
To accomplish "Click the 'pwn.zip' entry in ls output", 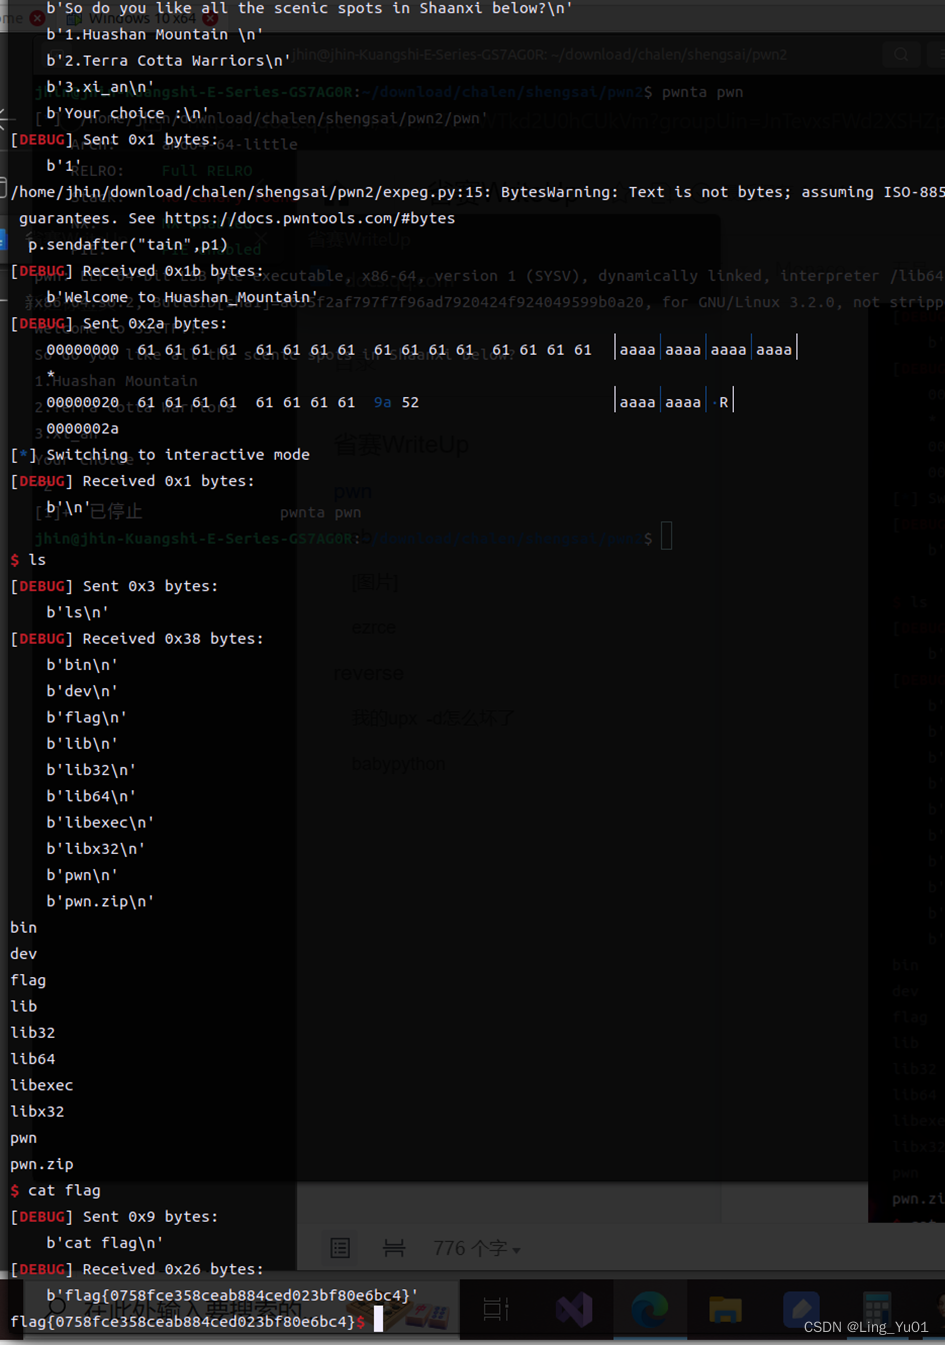I will tap(41, 1164).
